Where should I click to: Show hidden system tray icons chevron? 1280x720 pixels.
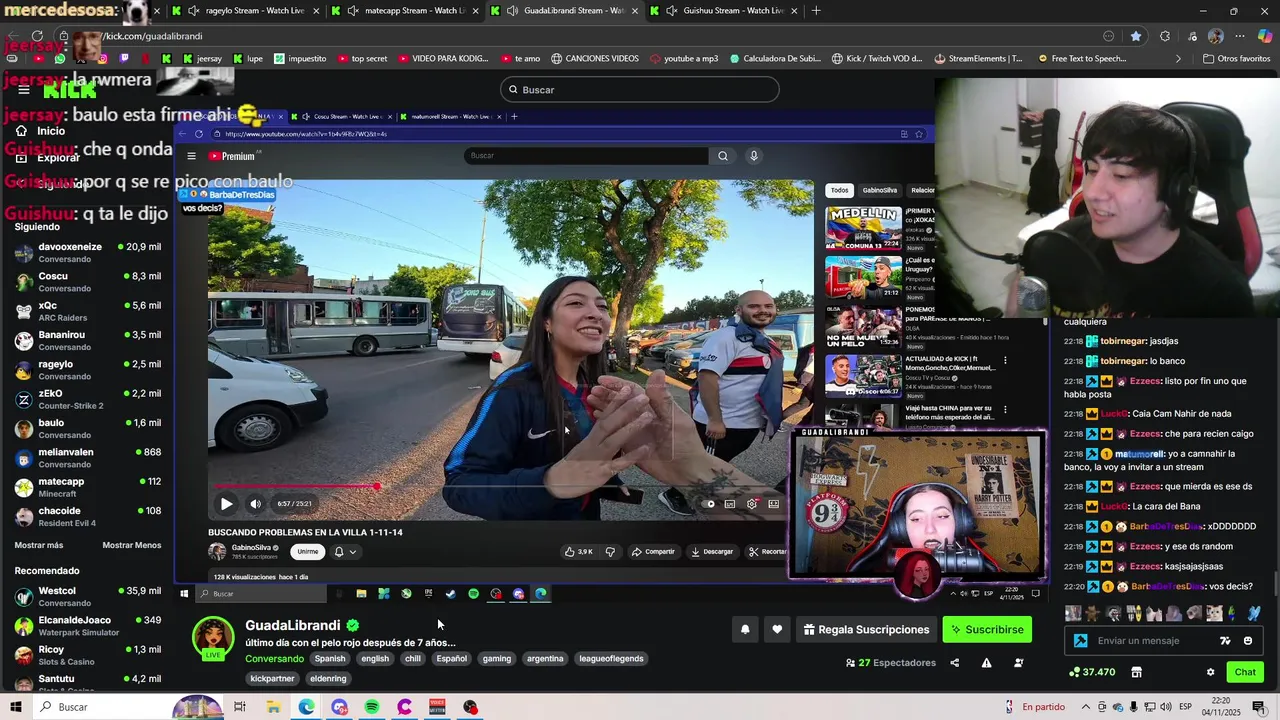click(1086, 707)
